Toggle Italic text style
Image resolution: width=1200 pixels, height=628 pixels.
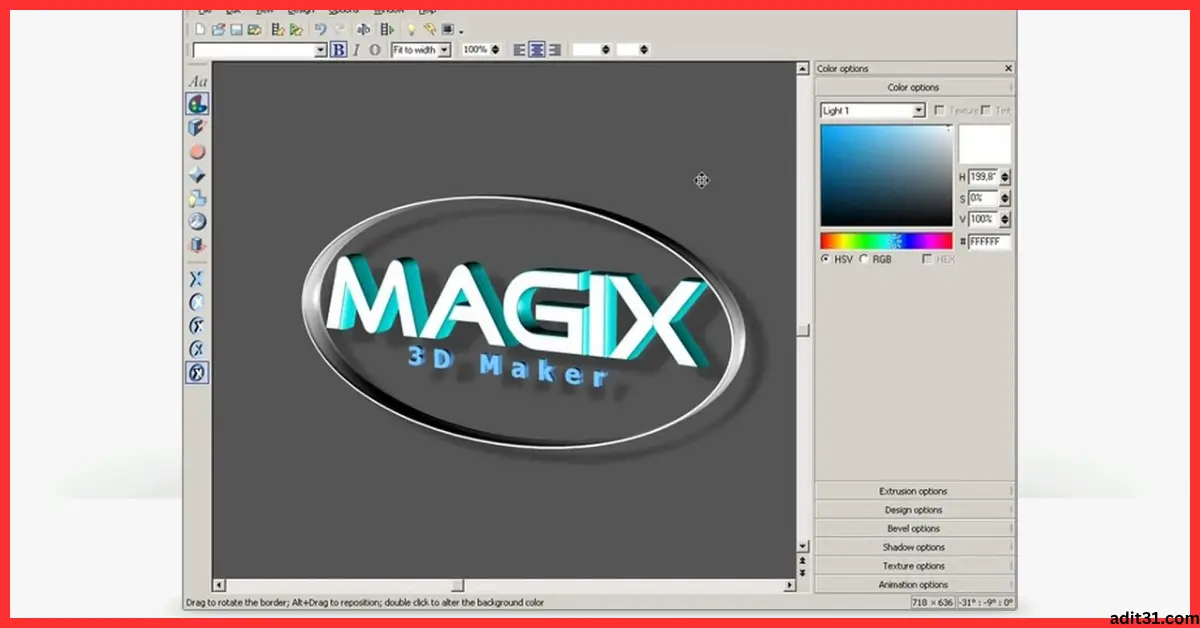coord(356,49)
